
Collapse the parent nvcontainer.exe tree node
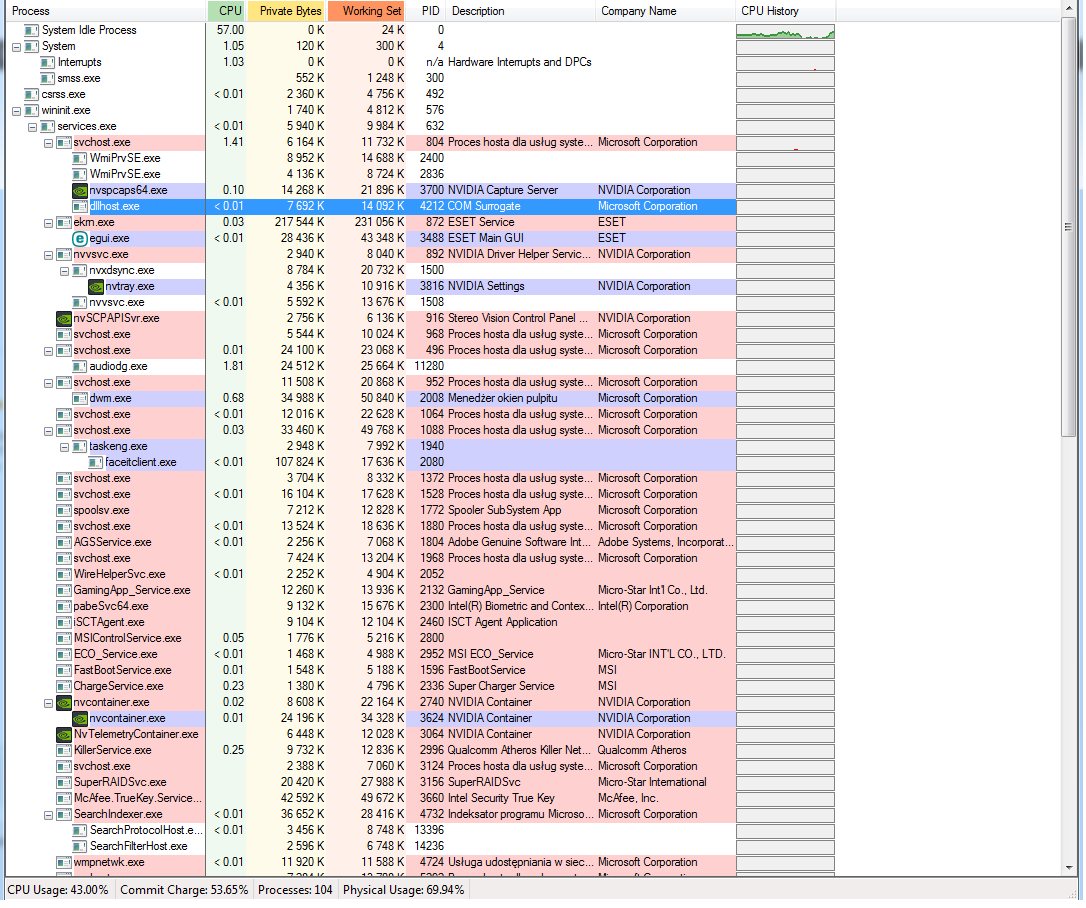(48, 703)
